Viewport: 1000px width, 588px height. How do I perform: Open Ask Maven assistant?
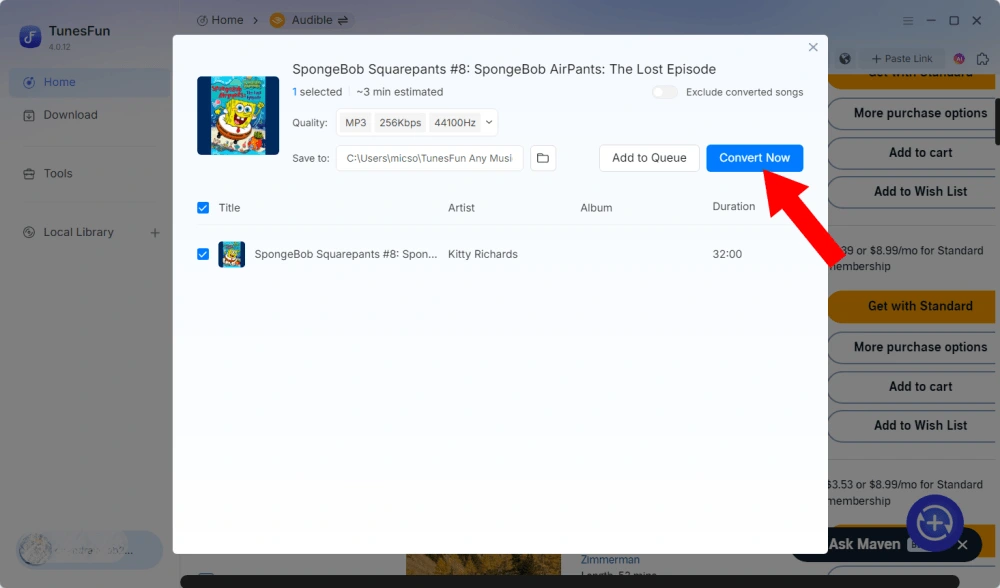[864, 544]
